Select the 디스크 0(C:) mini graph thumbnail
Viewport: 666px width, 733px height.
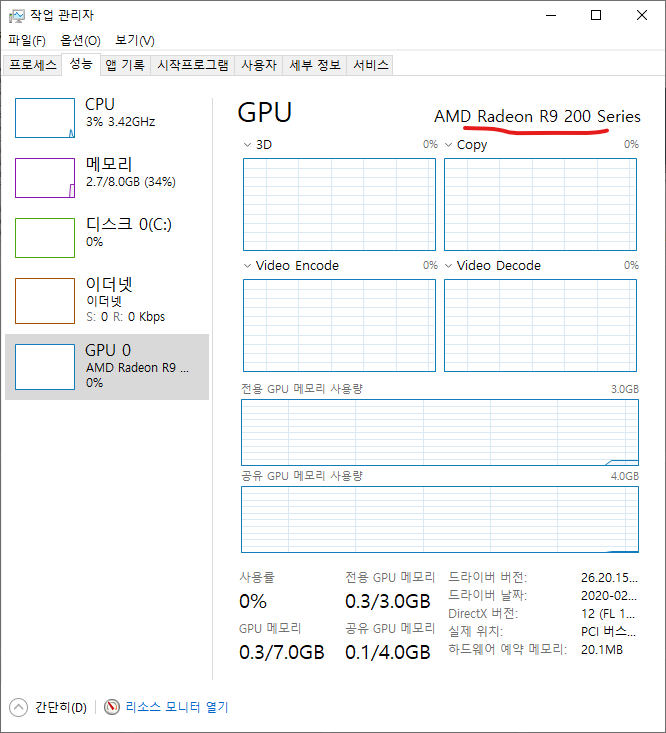[x=45, y=237]
